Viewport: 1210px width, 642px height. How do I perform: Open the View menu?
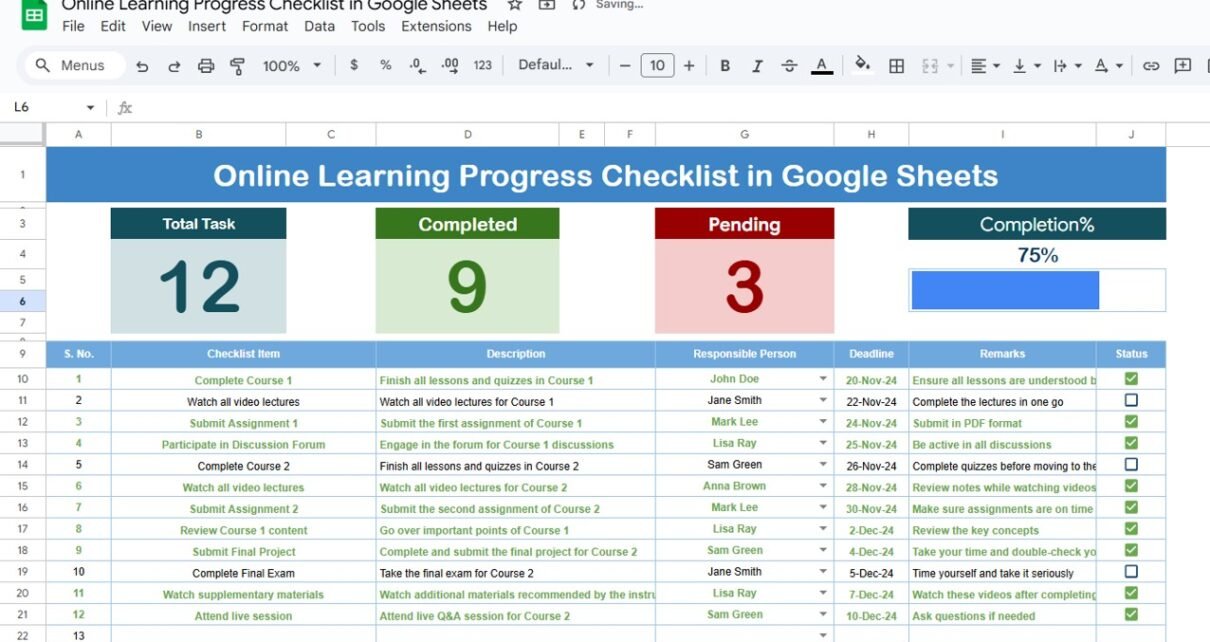157,26
